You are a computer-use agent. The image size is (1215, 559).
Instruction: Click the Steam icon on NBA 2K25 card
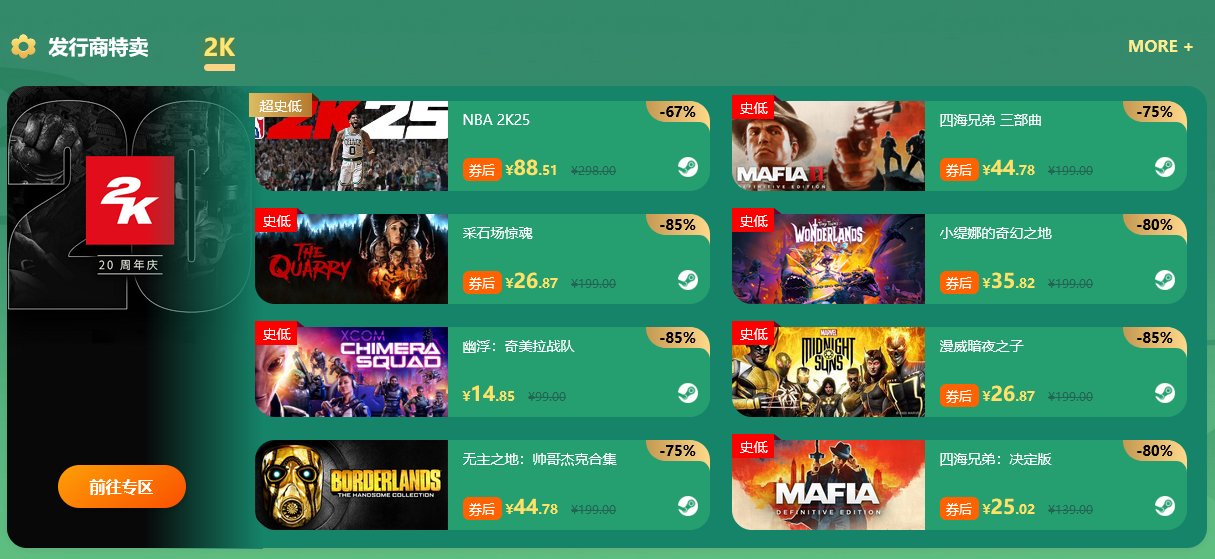click(687, 167)
